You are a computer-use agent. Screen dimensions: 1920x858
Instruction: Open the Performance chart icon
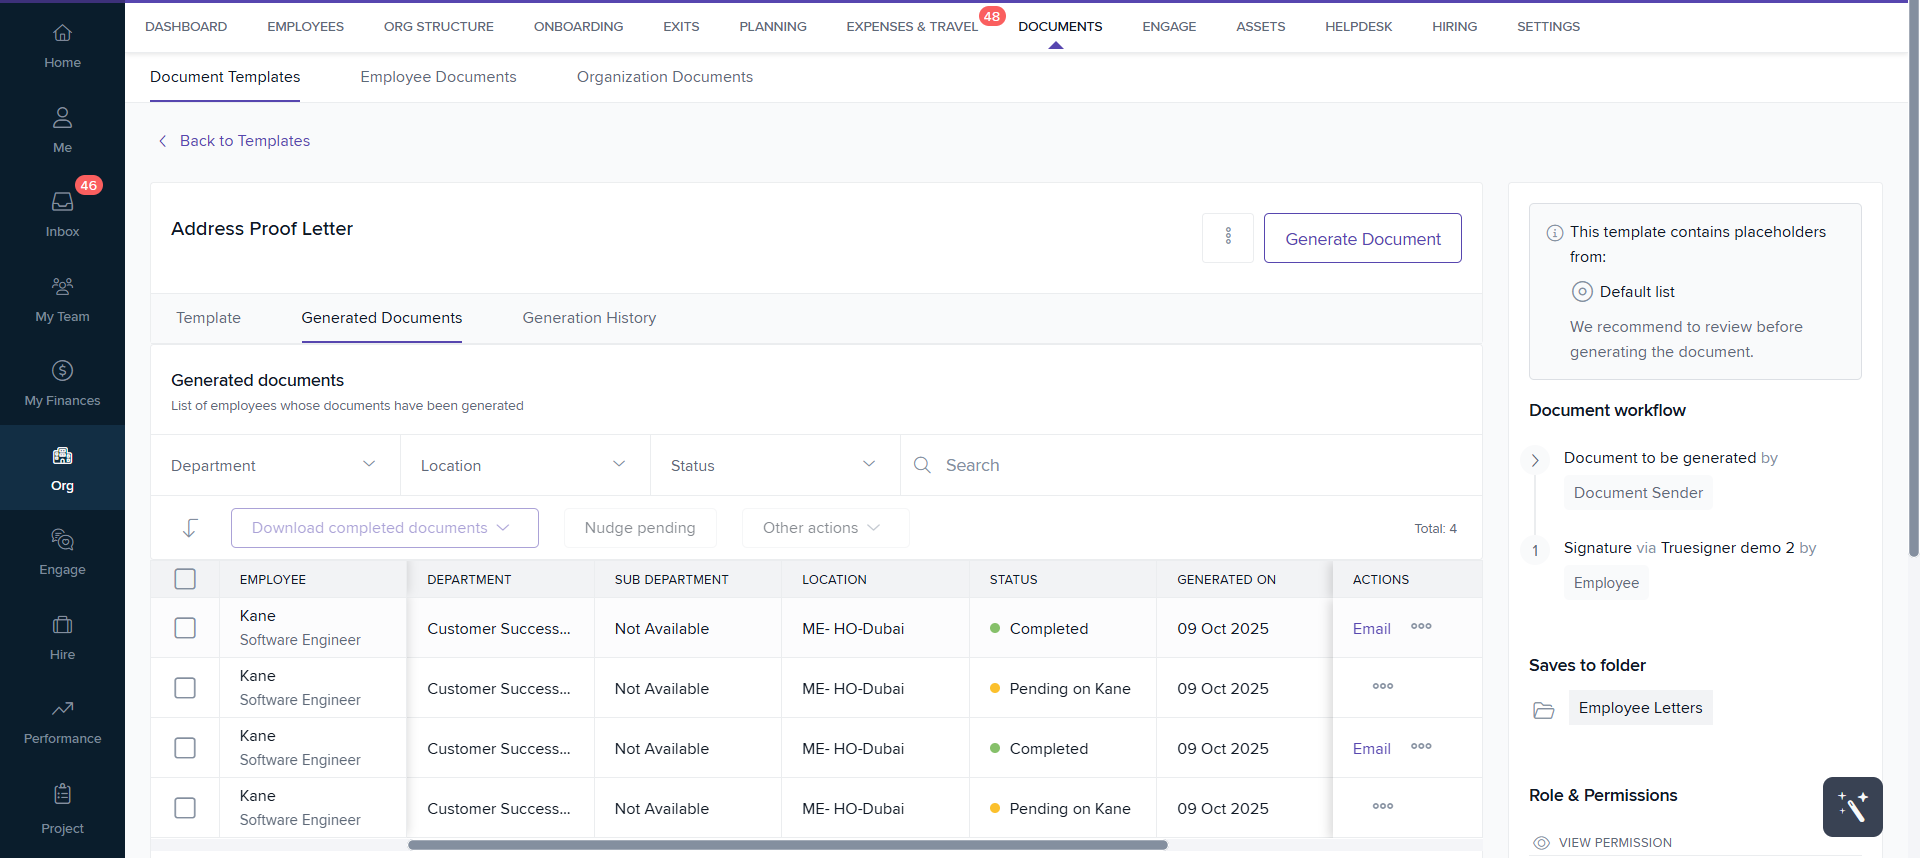(62, 709)
